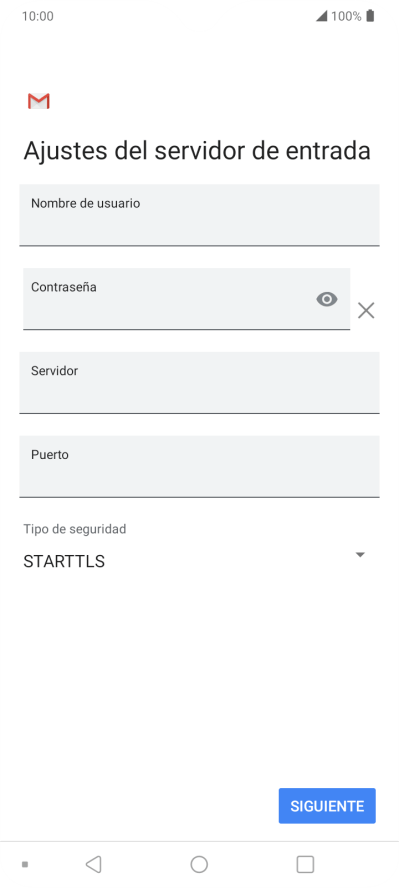Screen dimensions: 399x888
Task: Tap the Android back navigation icon
Action: 93,864
